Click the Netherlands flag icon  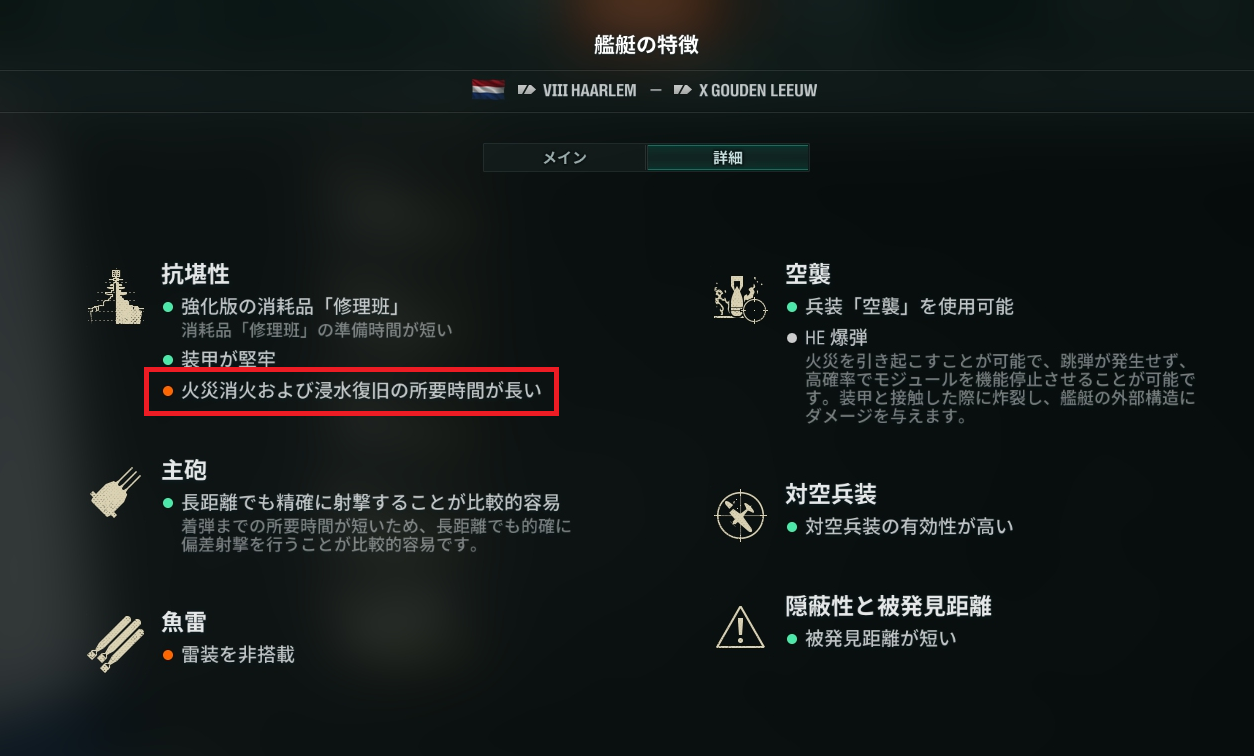click(x=488, y=90)
